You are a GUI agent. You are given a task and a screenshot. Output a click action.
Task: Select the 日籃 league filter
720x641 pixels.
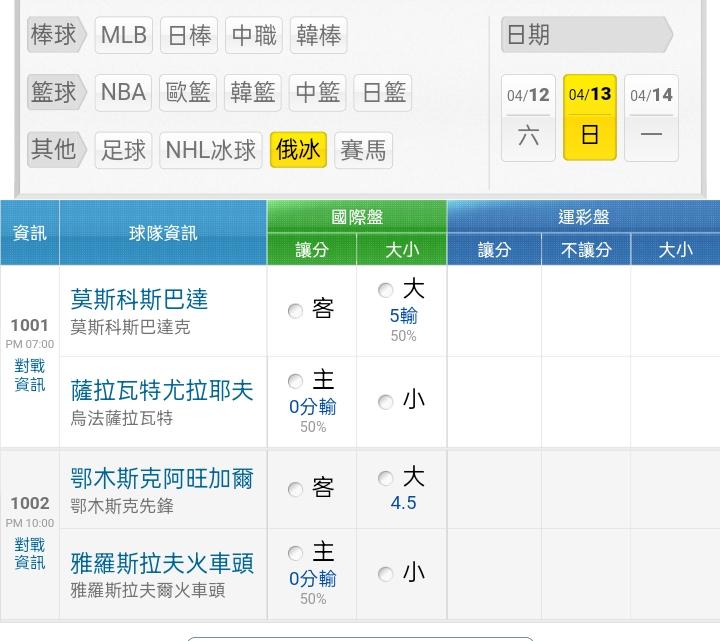click(383, 93)
